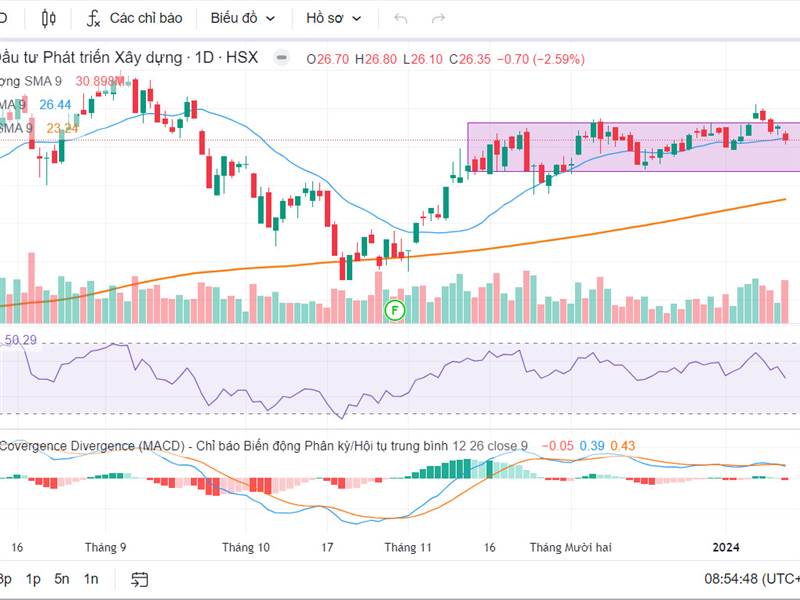Open the timezone menu showing 08:54:48 UTC
Image resolution: width=800 pixels, height=600 pixels.
[750, 579]
